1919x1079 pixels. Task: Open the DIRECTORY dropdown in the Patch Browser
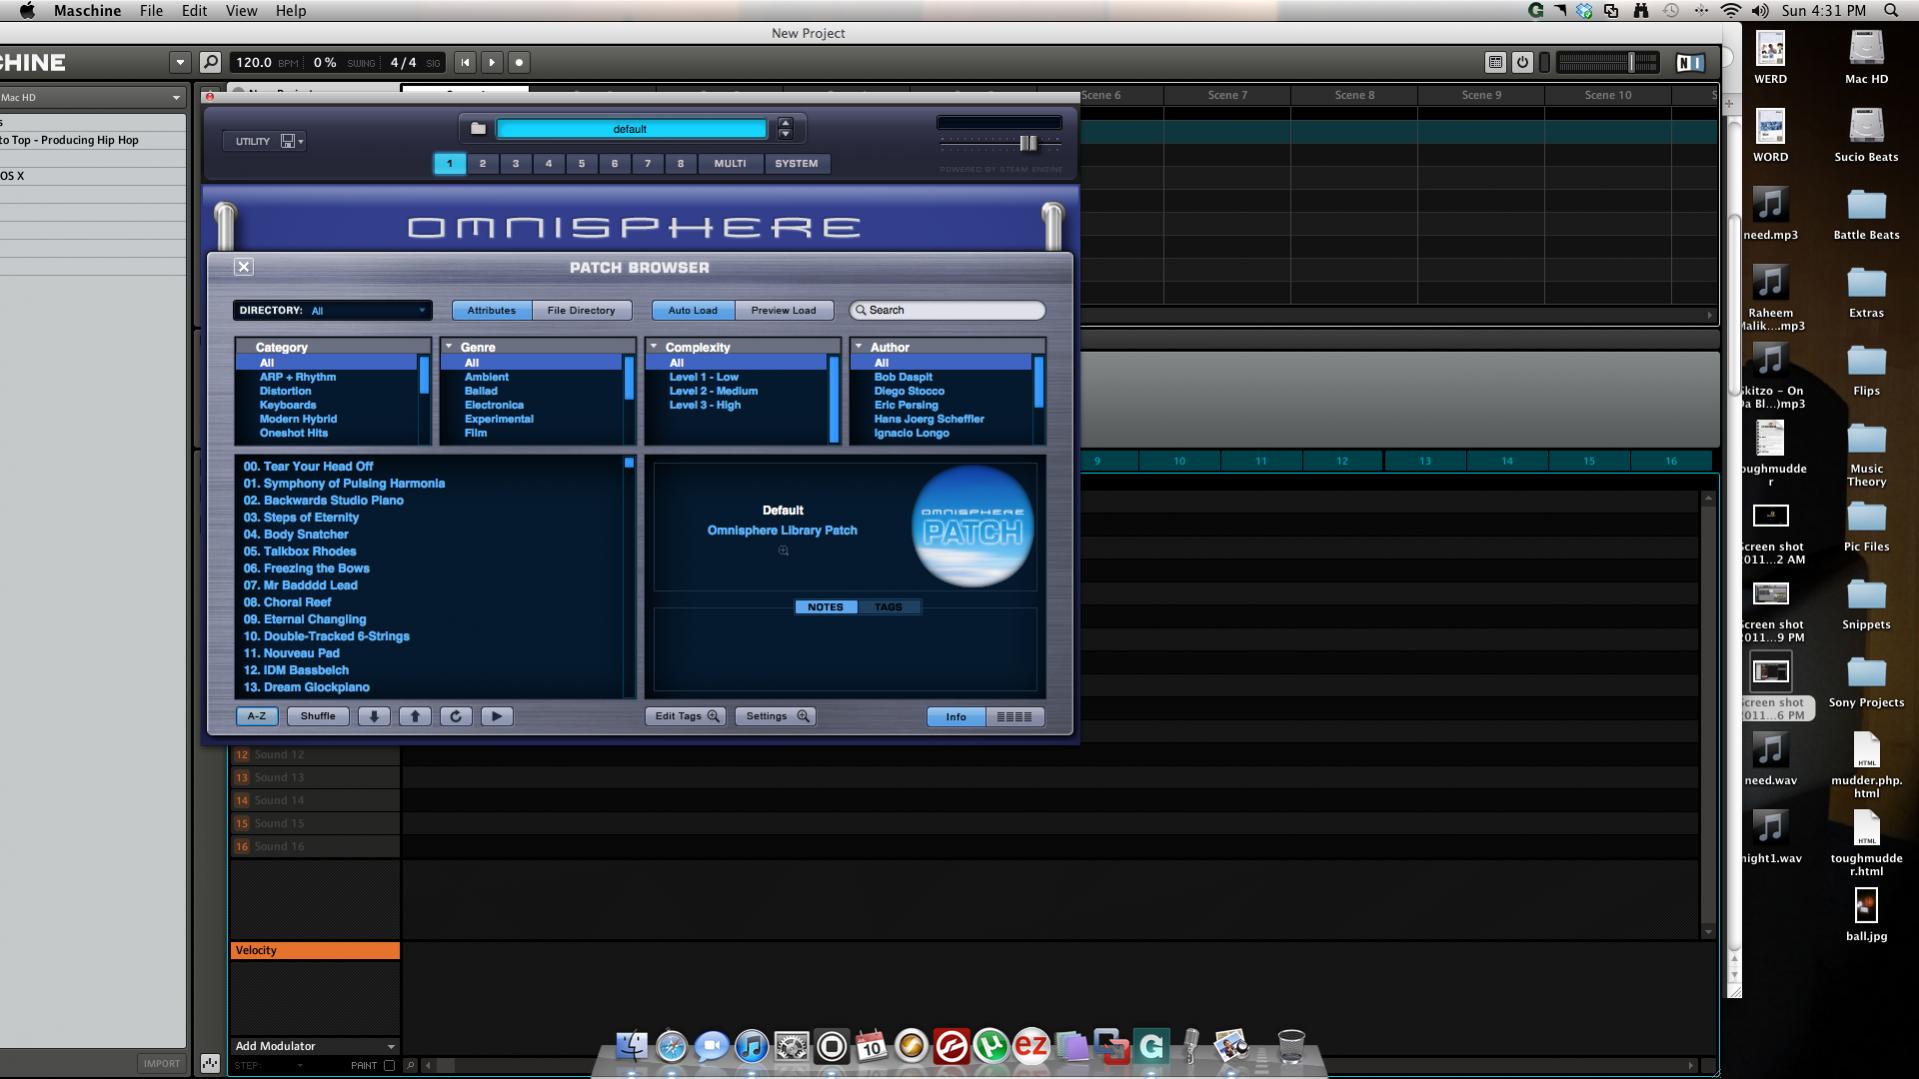click(333, 311)
